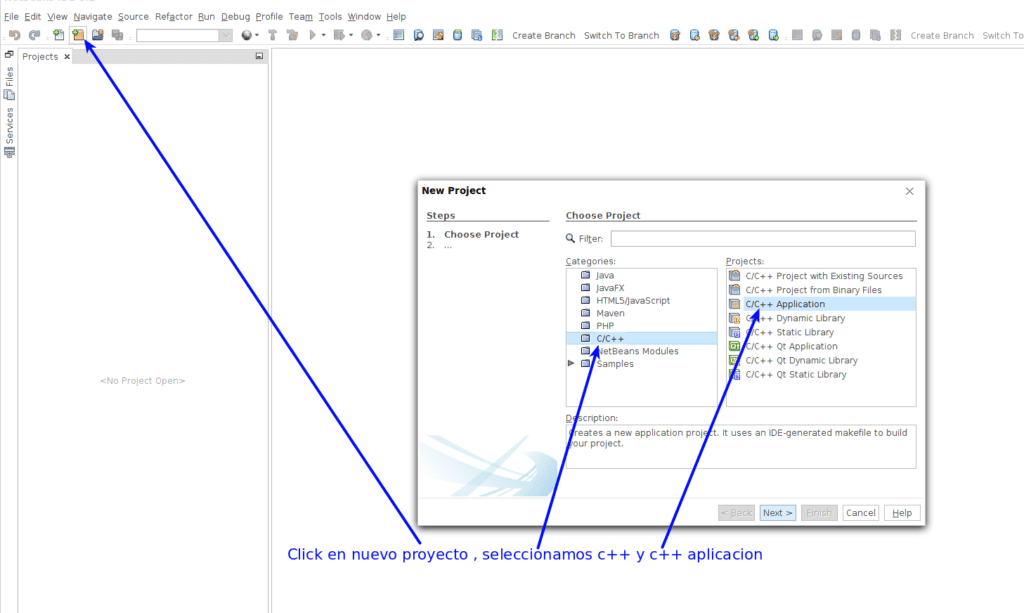Viewport: 1024px width, 613px height.
Task: Click the enabled Create Branch toolbar button
Action: tap(543, 35)
